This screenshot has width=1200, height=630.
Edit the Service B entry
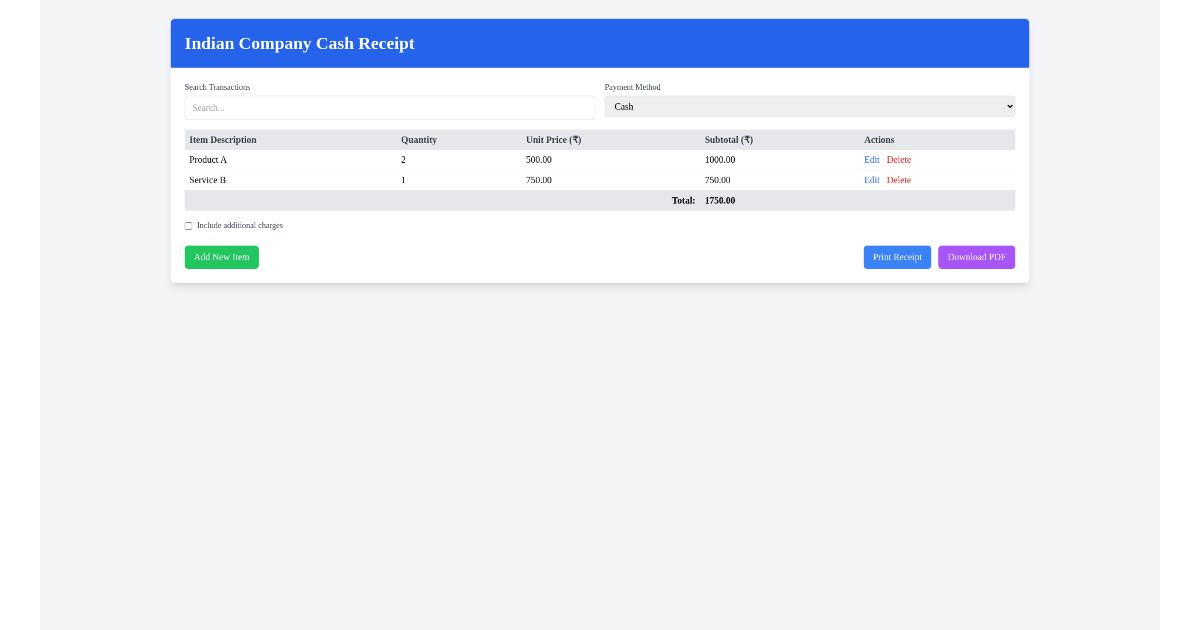(871, 180)
